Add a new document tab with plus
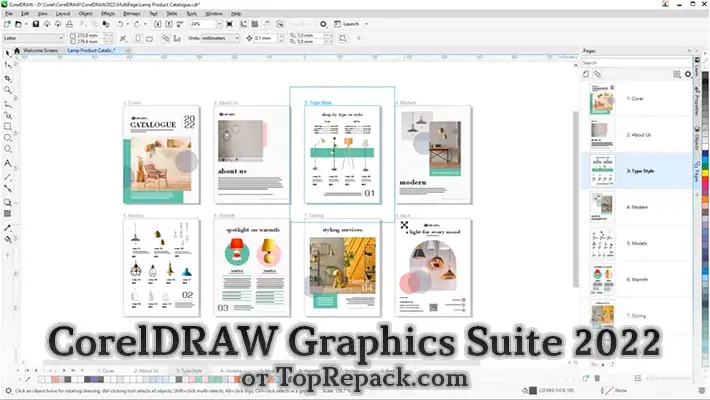This screenshot has height=400, width=710. [128, 50]
